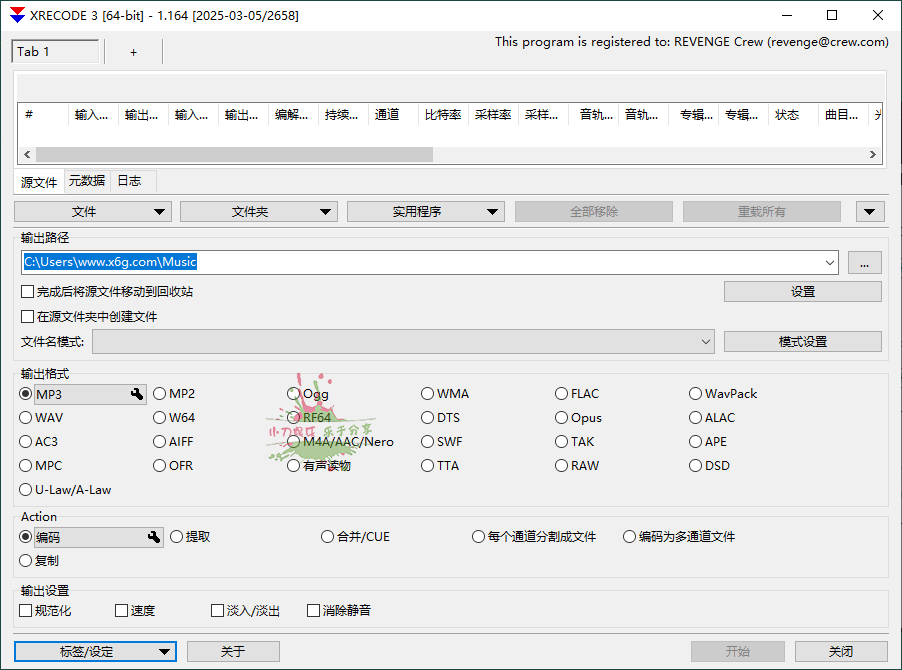This screenshot has width=902, height=670.
Task: Click the 关于 button
Action: (233, 651)
